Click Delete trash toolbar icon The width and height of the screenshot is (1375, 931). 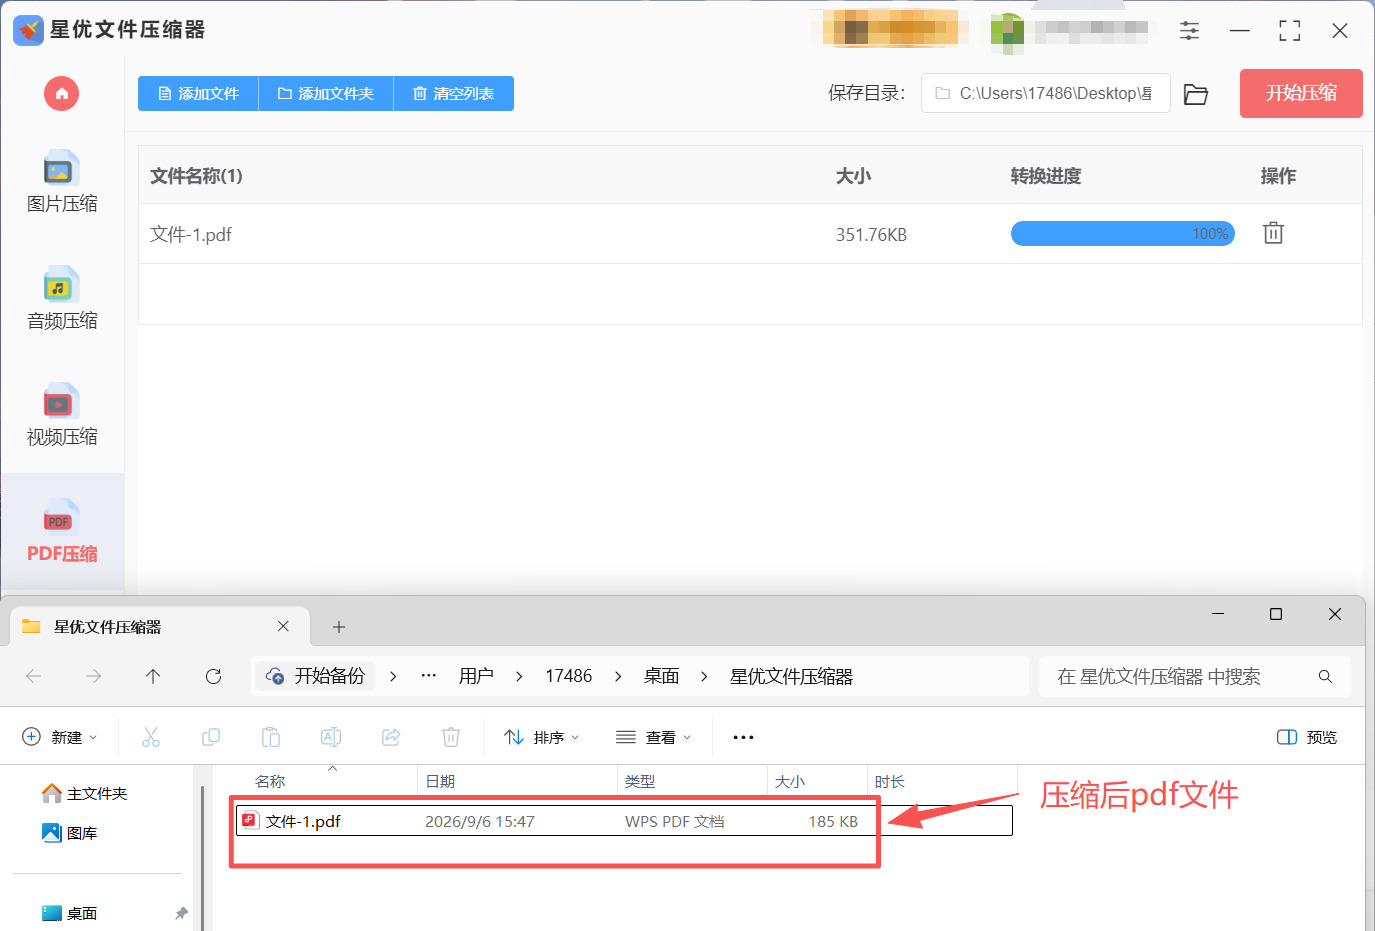point(451,737)
